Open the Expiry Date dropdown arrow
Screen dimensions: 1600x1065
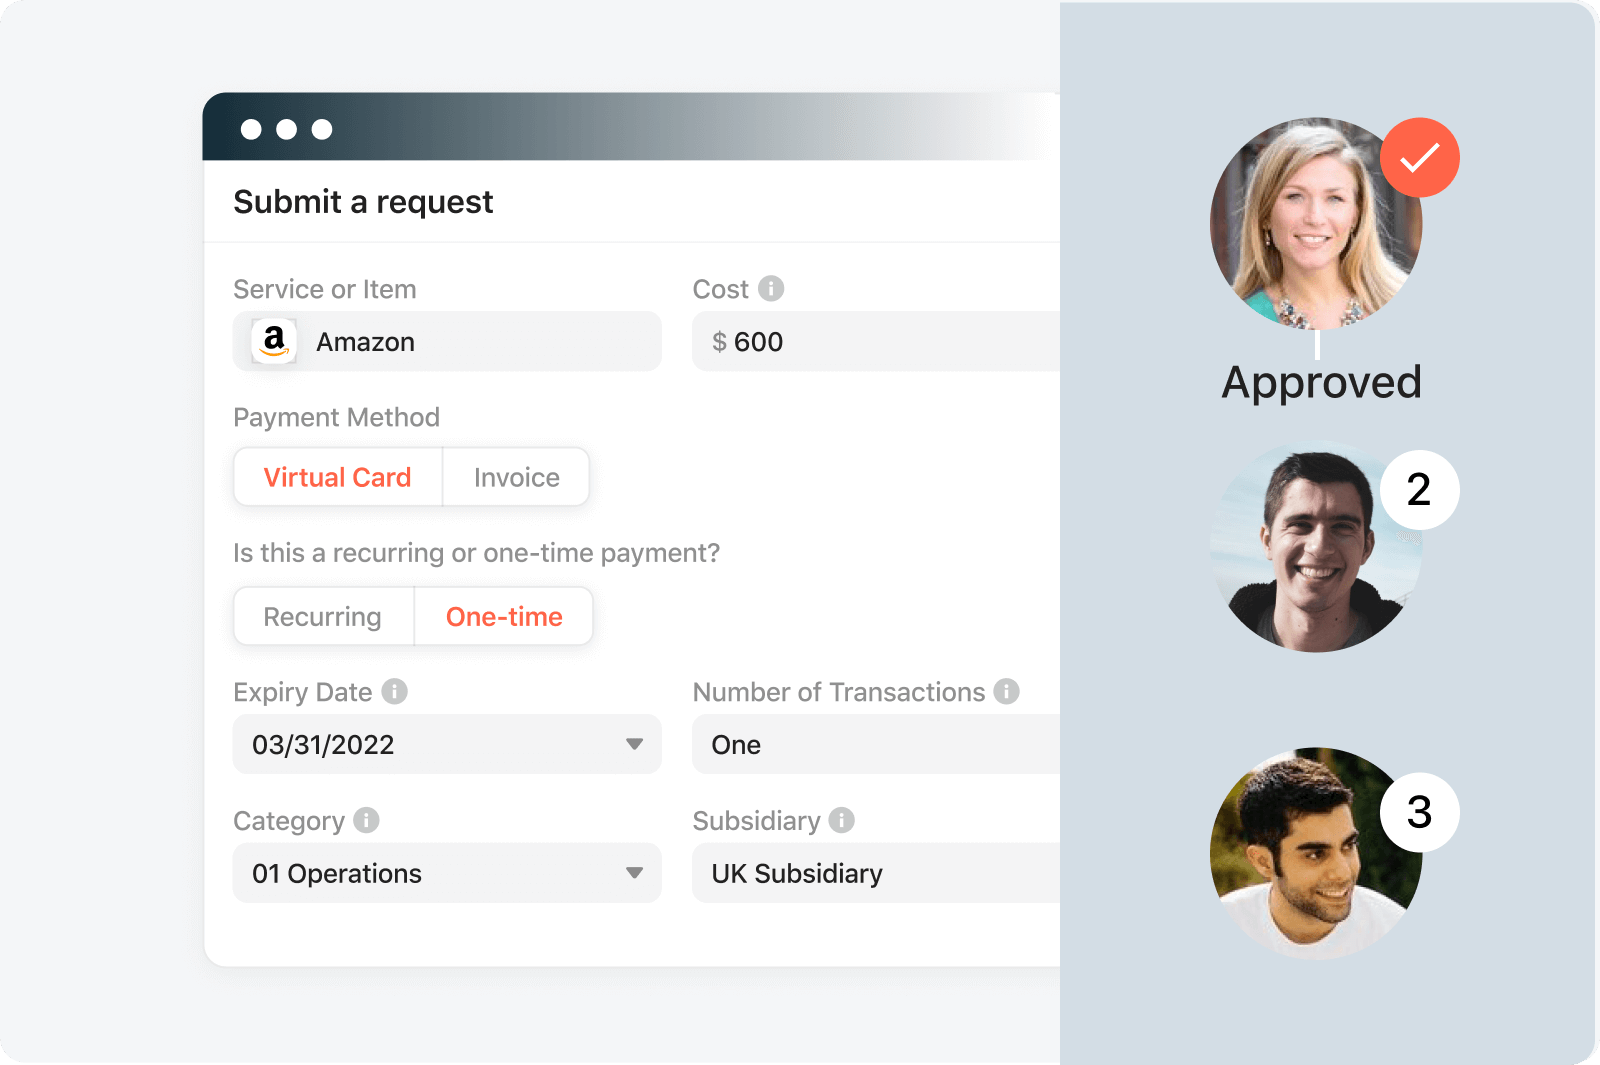[x=634, y=744]
